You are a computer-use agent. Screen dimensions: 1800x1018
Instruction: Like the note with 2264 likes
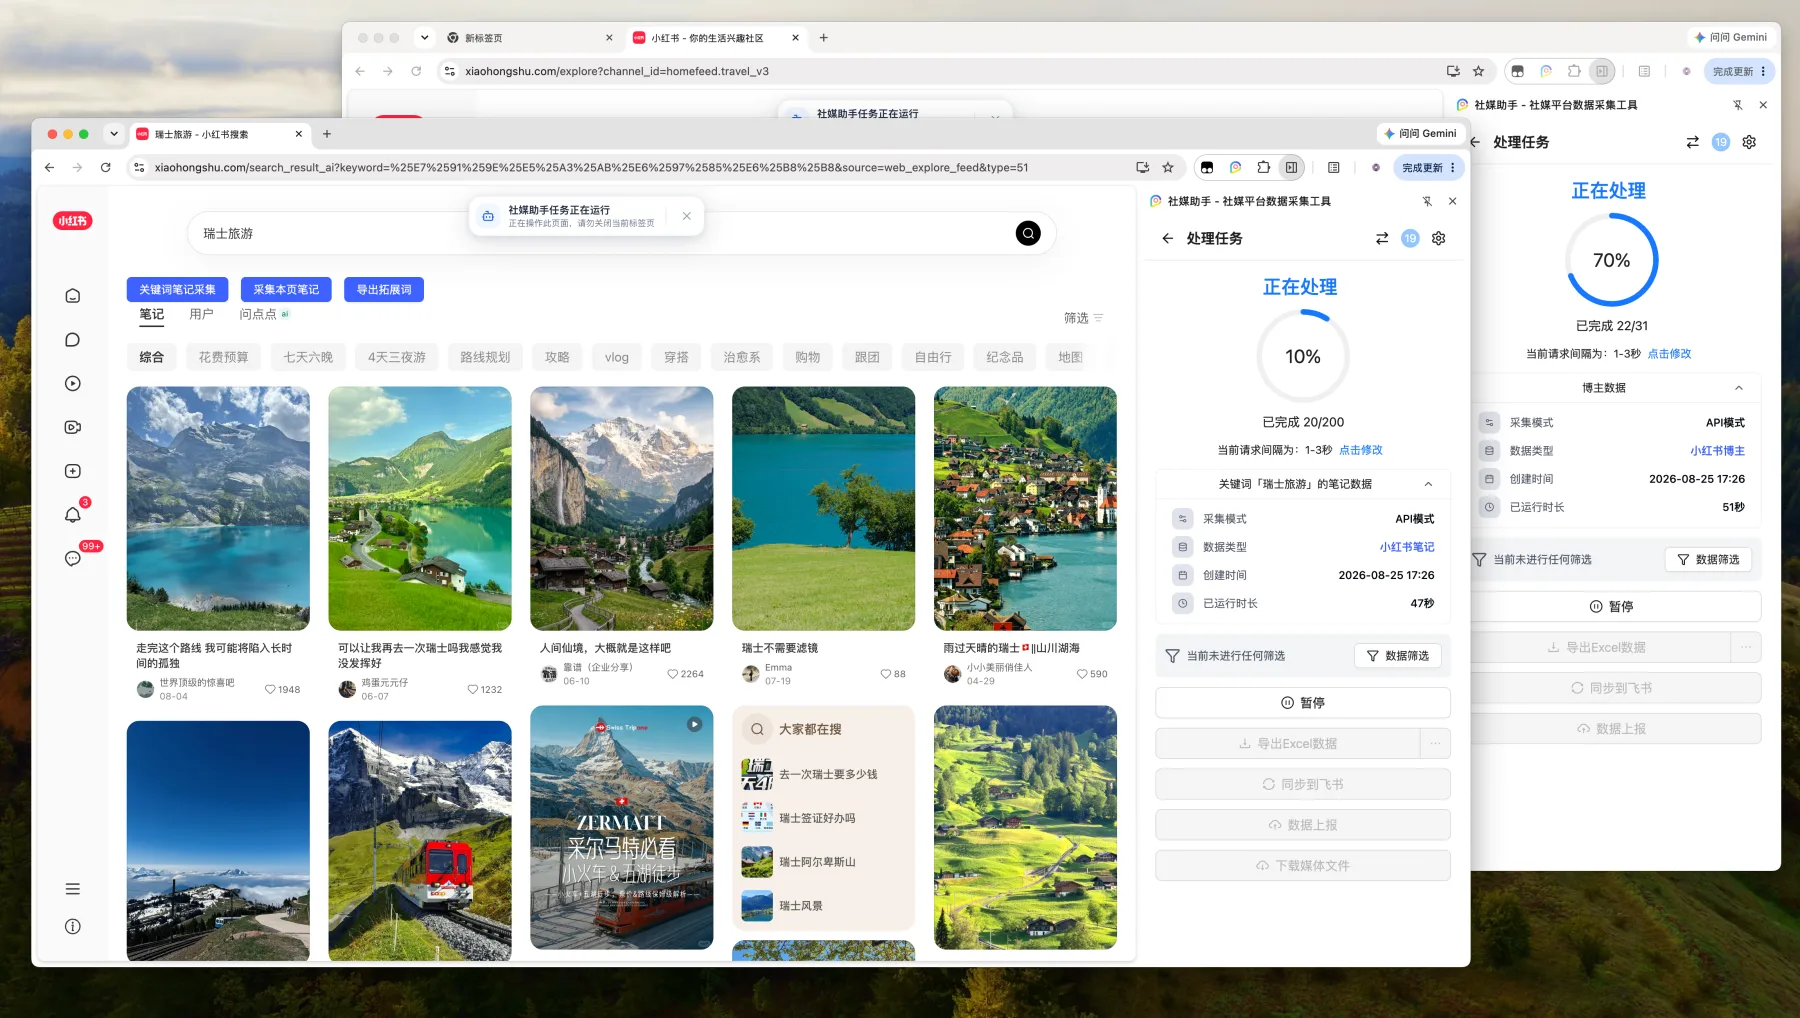point(673,674)
